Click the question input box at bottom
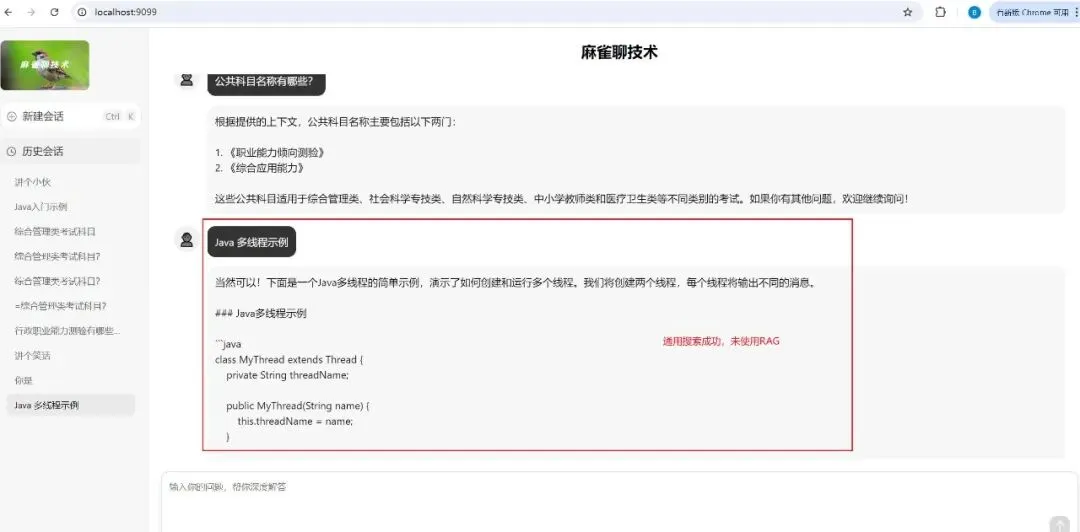This screenshot has height=532, width=1080. tap(619, 502)
